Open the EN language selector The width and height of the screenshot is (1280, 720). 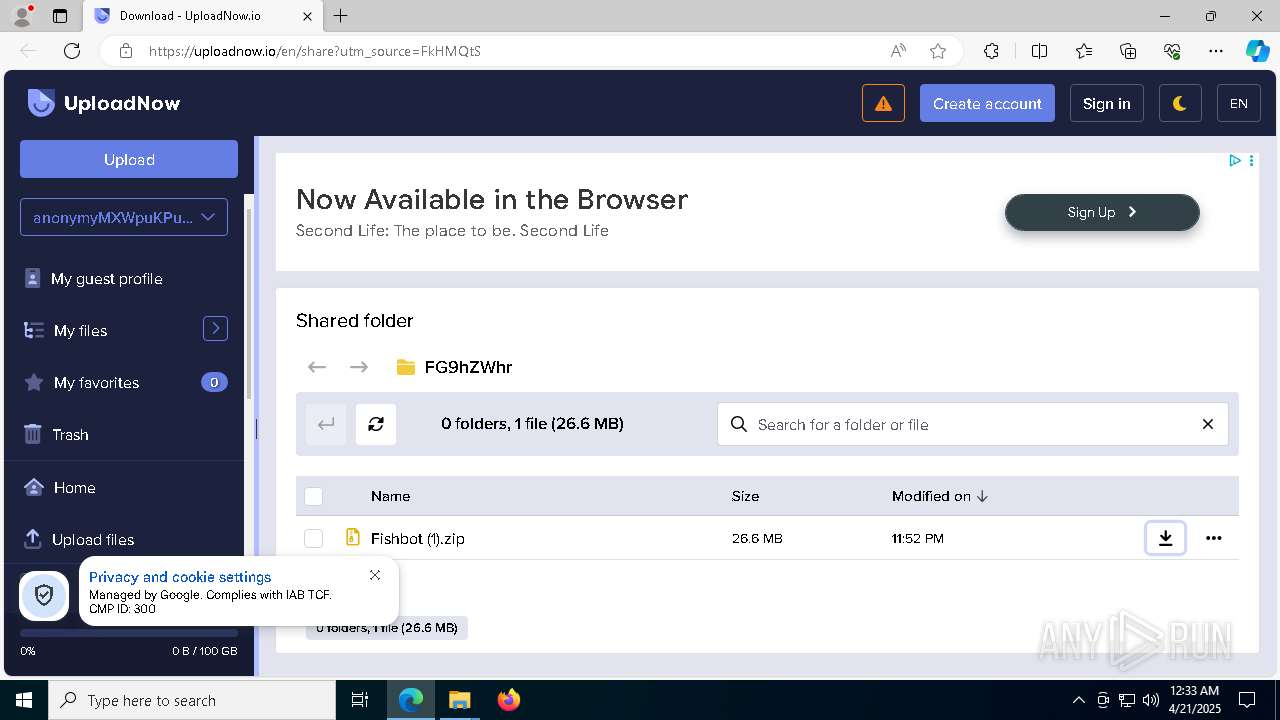pos(1238,103)
